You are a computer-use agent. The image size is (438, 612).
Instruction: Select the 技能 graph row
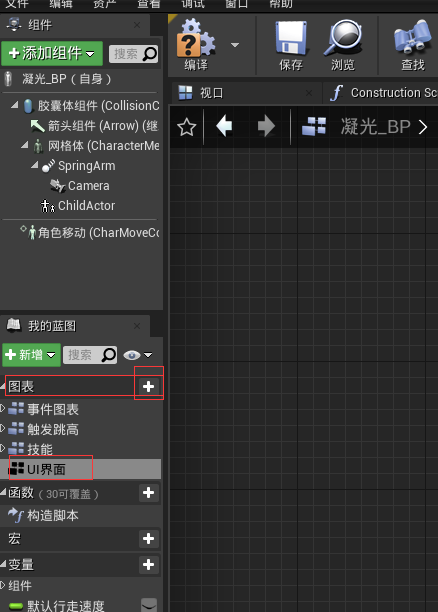point(81,449)
